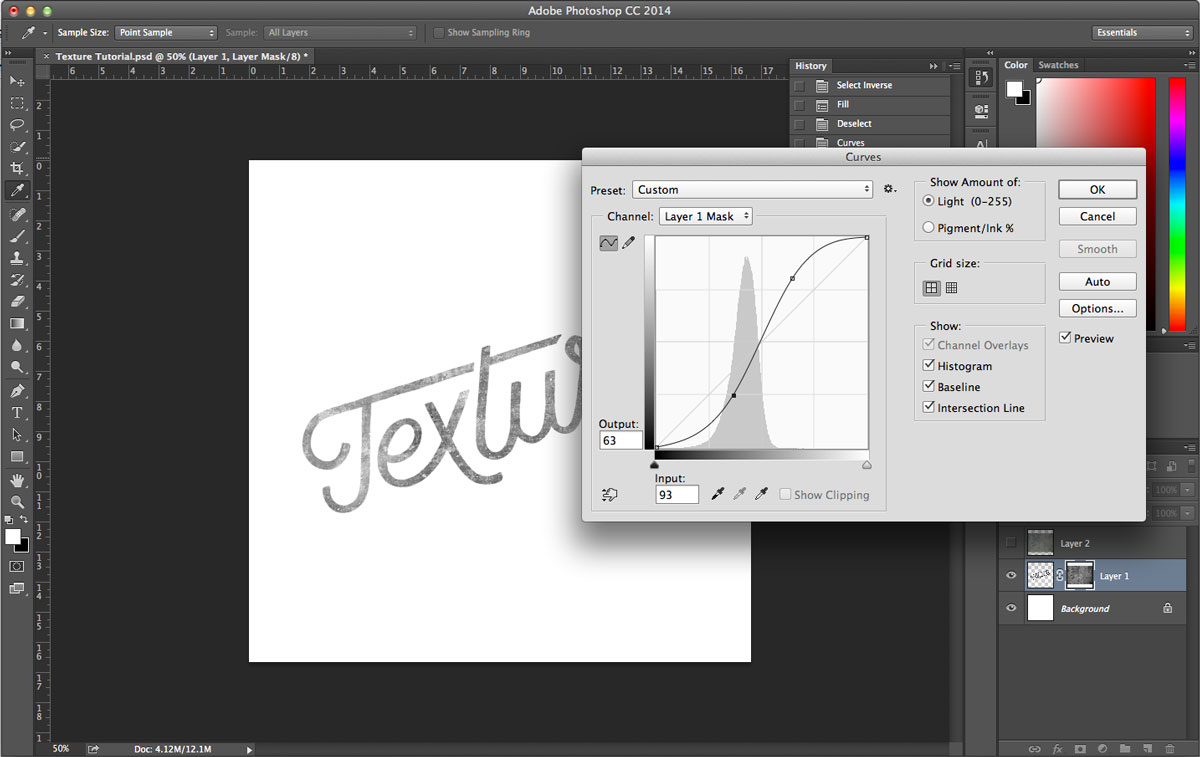Activate the on-image targeted adjustment hand icon

608,494
